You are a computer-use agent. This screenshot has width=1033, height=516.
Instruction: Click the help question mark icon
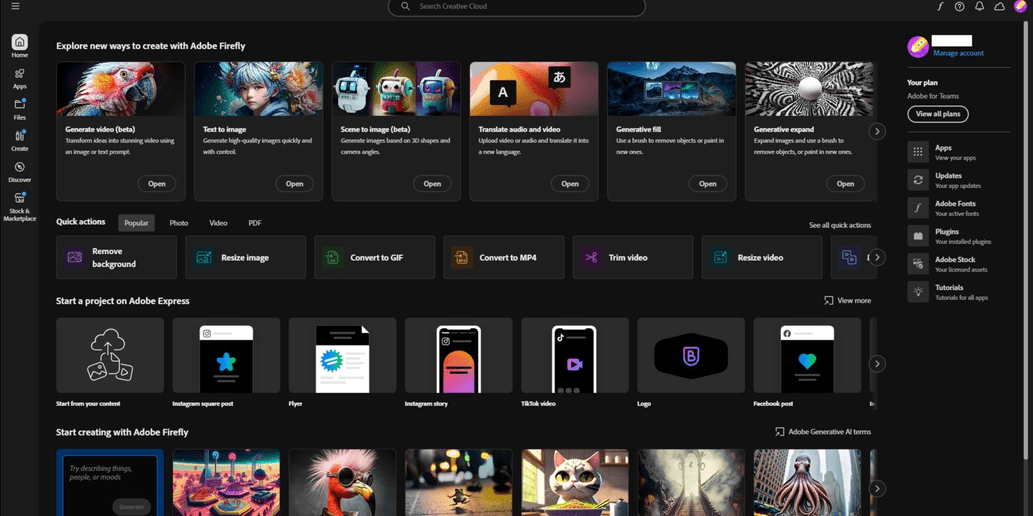point(959,7)
